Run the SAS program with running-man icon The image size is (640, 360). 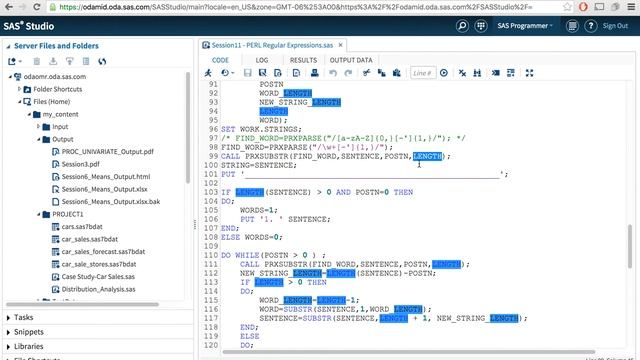click(x=209, y=73)
